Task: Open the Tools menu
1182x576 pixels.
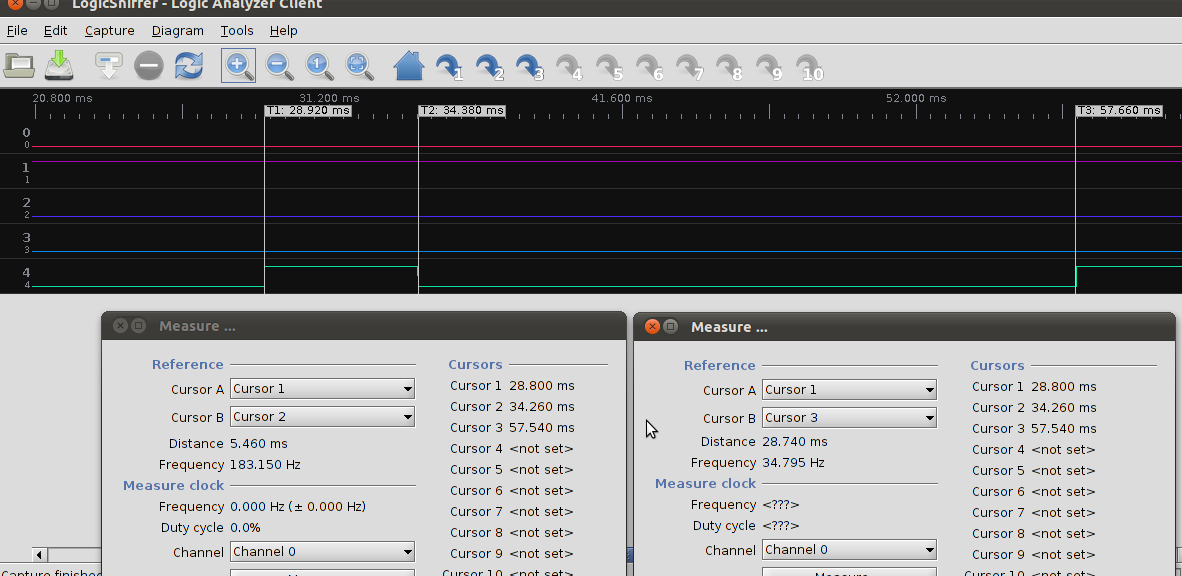Action: click(x=236, y=30)
